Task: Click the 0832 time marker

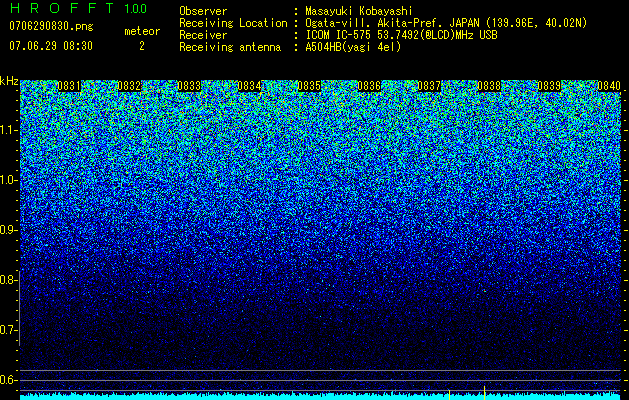Action: [x=129, y=86]
